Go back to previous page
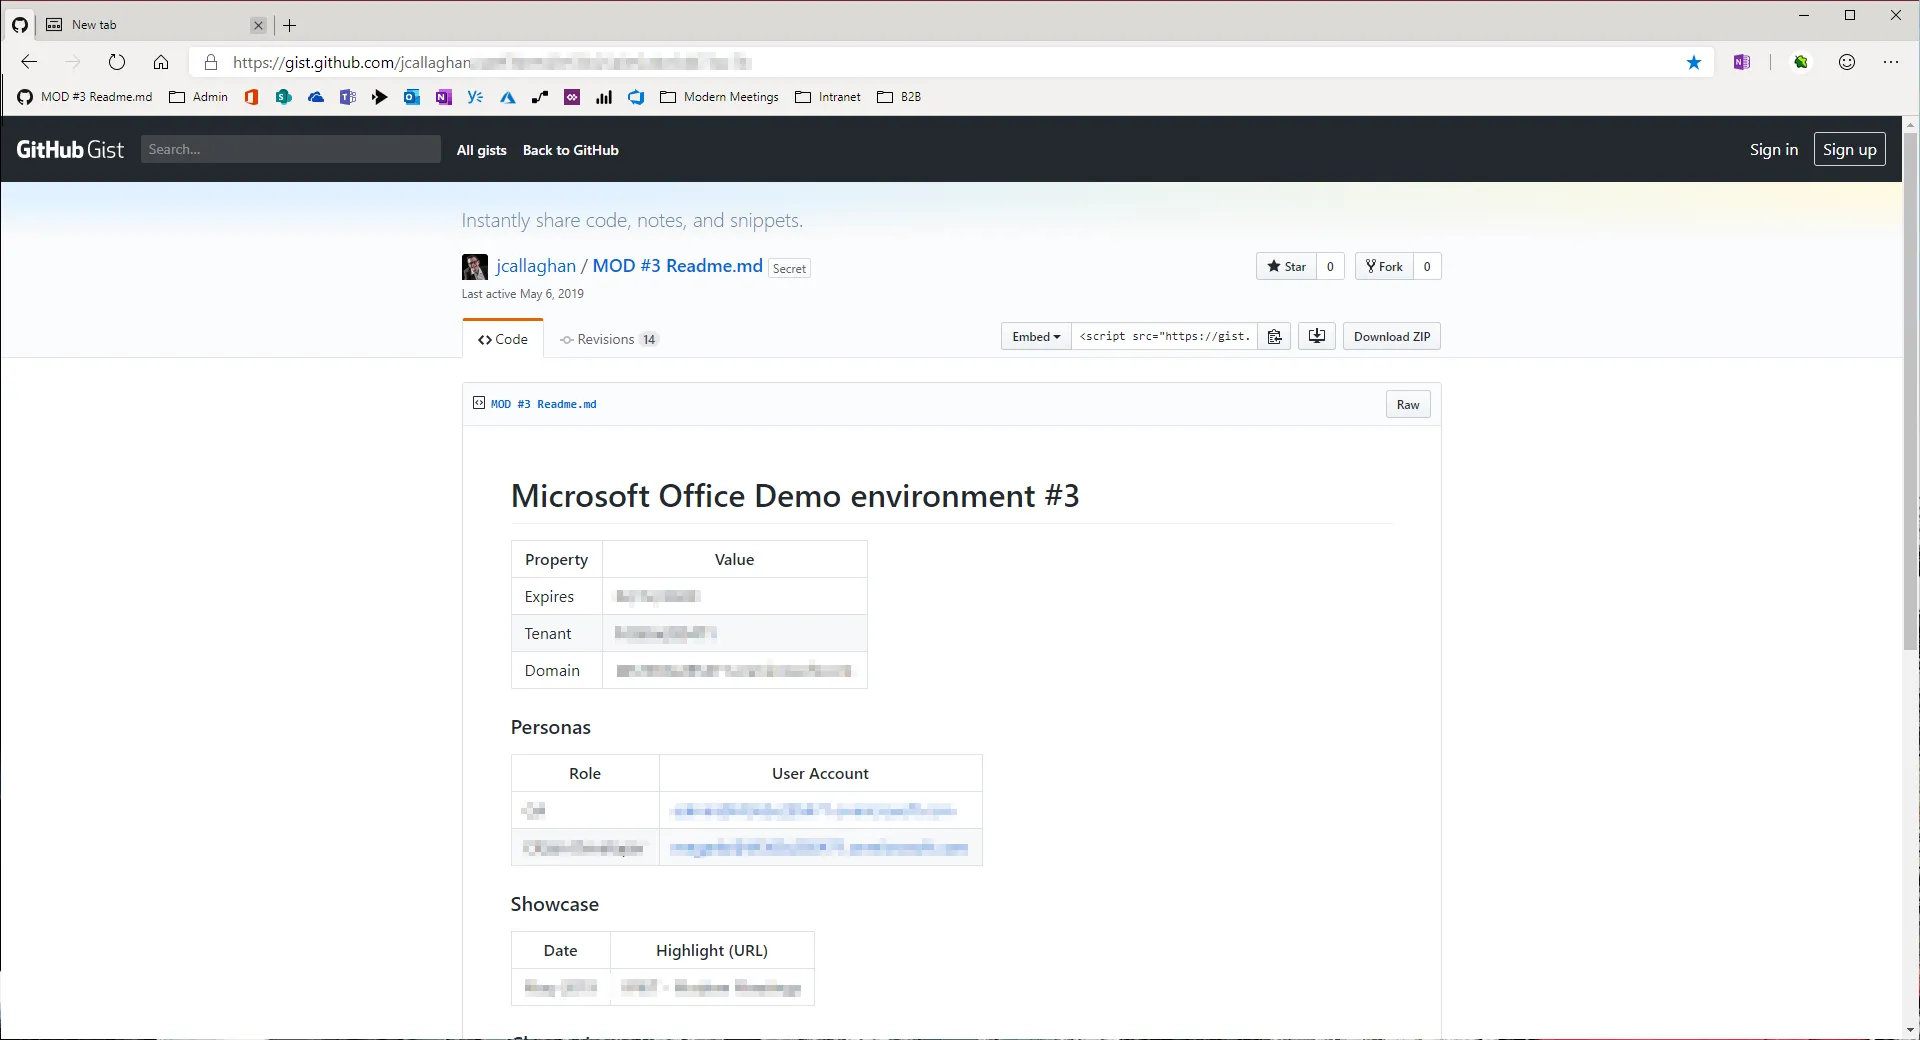Screen dimensions: 1920x1040 coord(29,62)
